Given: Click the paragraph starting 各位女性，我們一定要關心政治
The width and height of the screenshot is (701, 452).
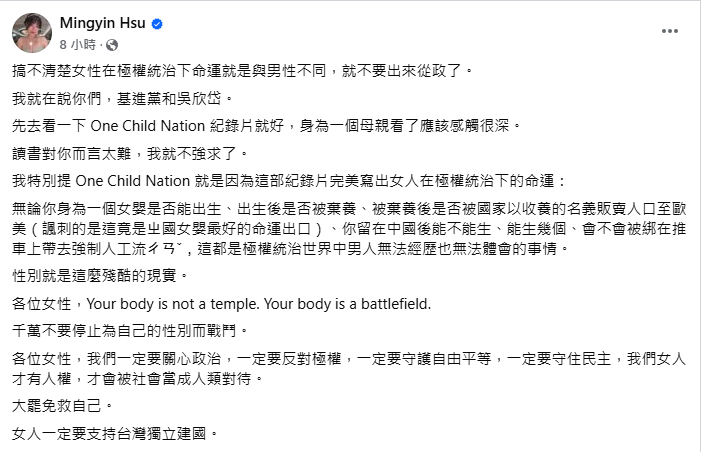Looking at the screenshot, I should pos(349,368).
